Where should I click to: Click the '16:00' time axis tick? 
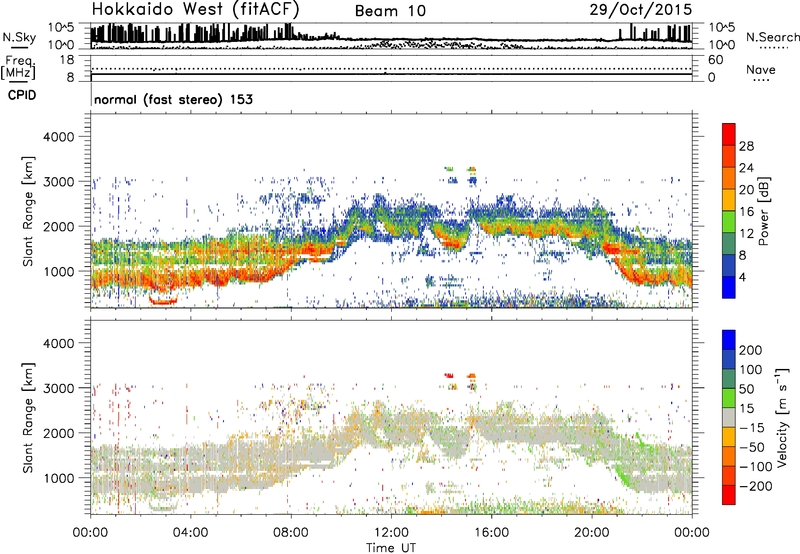tap(491, 533)
